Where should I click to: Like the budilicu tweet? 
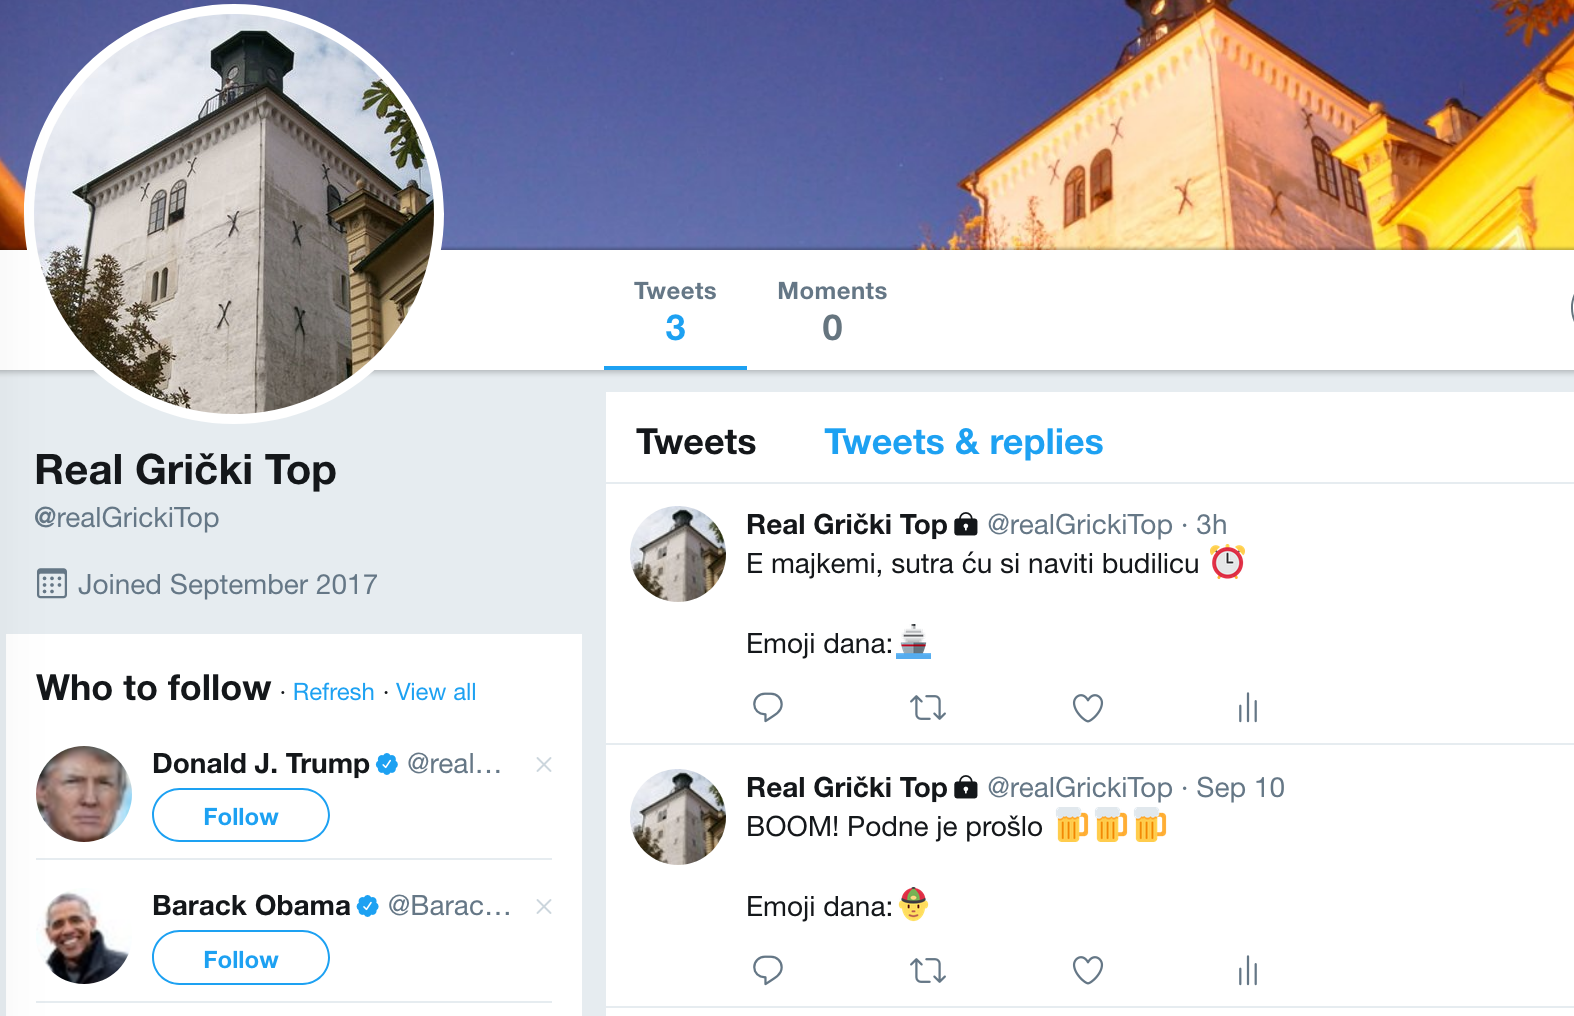(x=1087, y=708)
